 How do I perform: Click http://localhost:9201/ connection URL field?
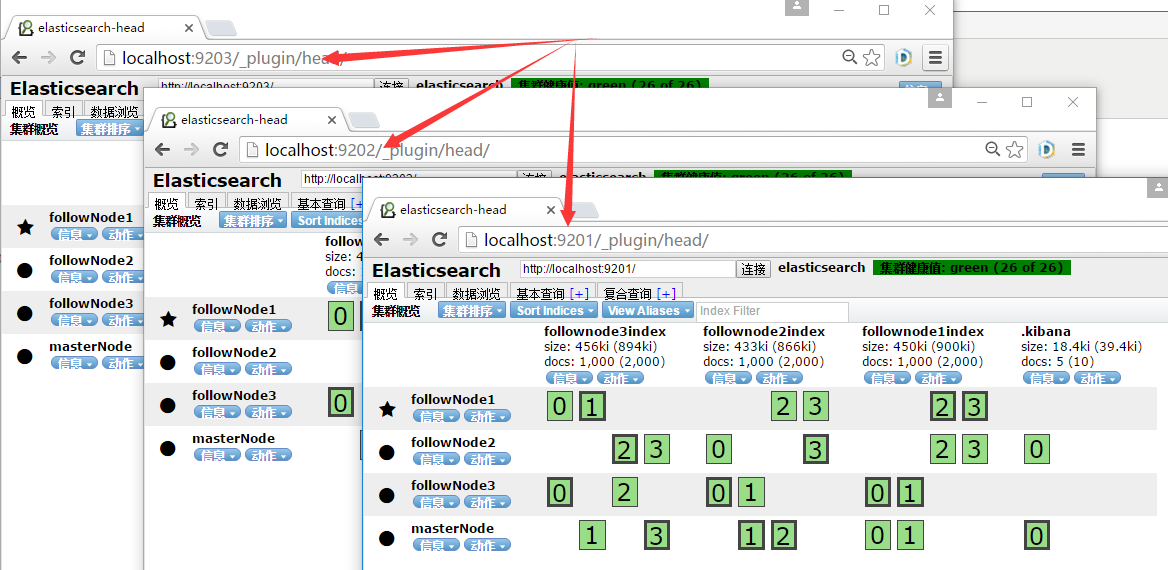[628, 269]
